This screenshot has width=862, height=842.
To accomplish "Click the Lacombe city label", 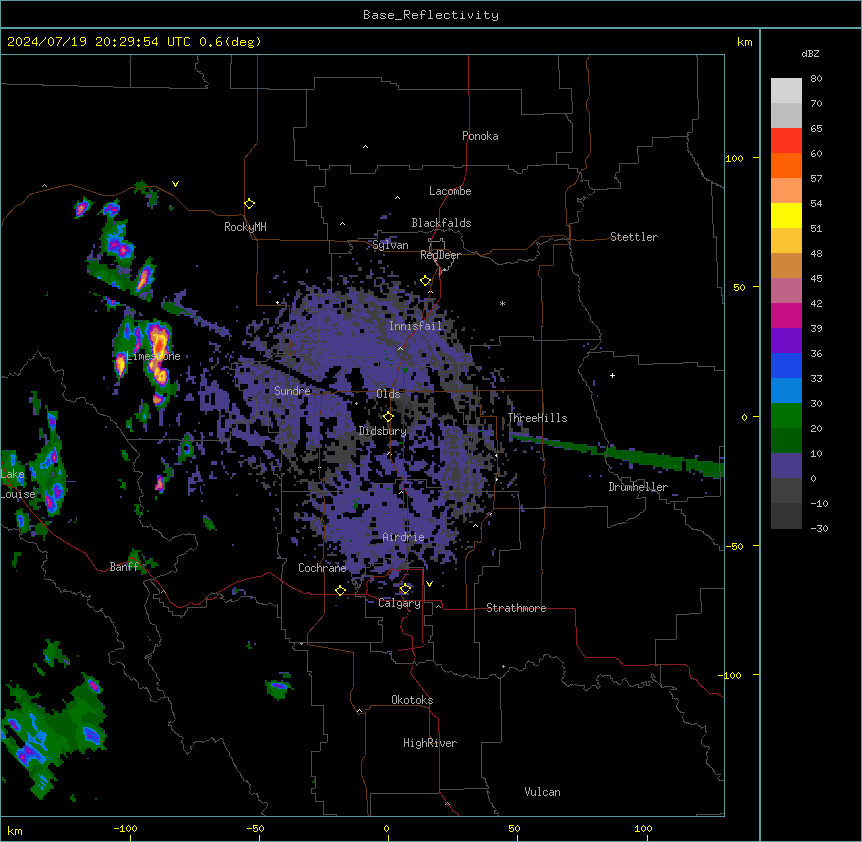I will pyautogui.click(x=450, y=191).
